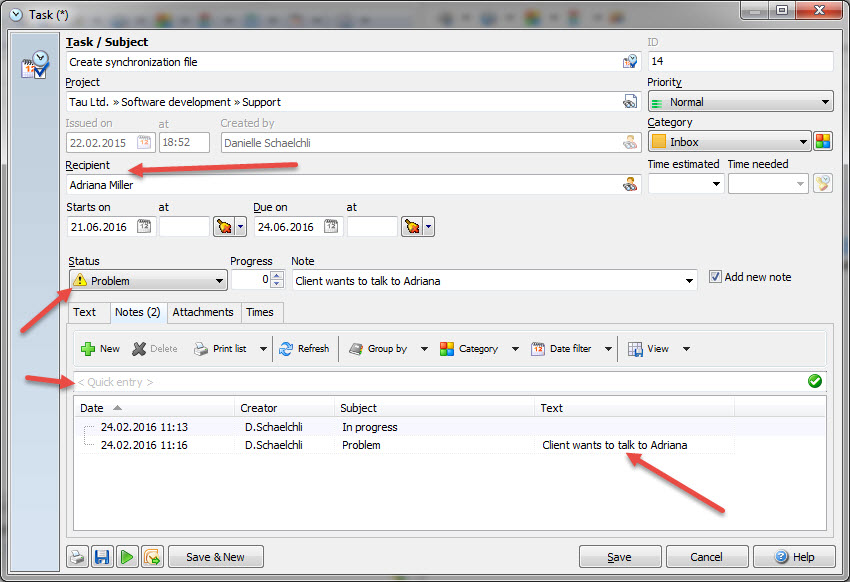Click the print icon in bottom bar

[x=77, y=557]
